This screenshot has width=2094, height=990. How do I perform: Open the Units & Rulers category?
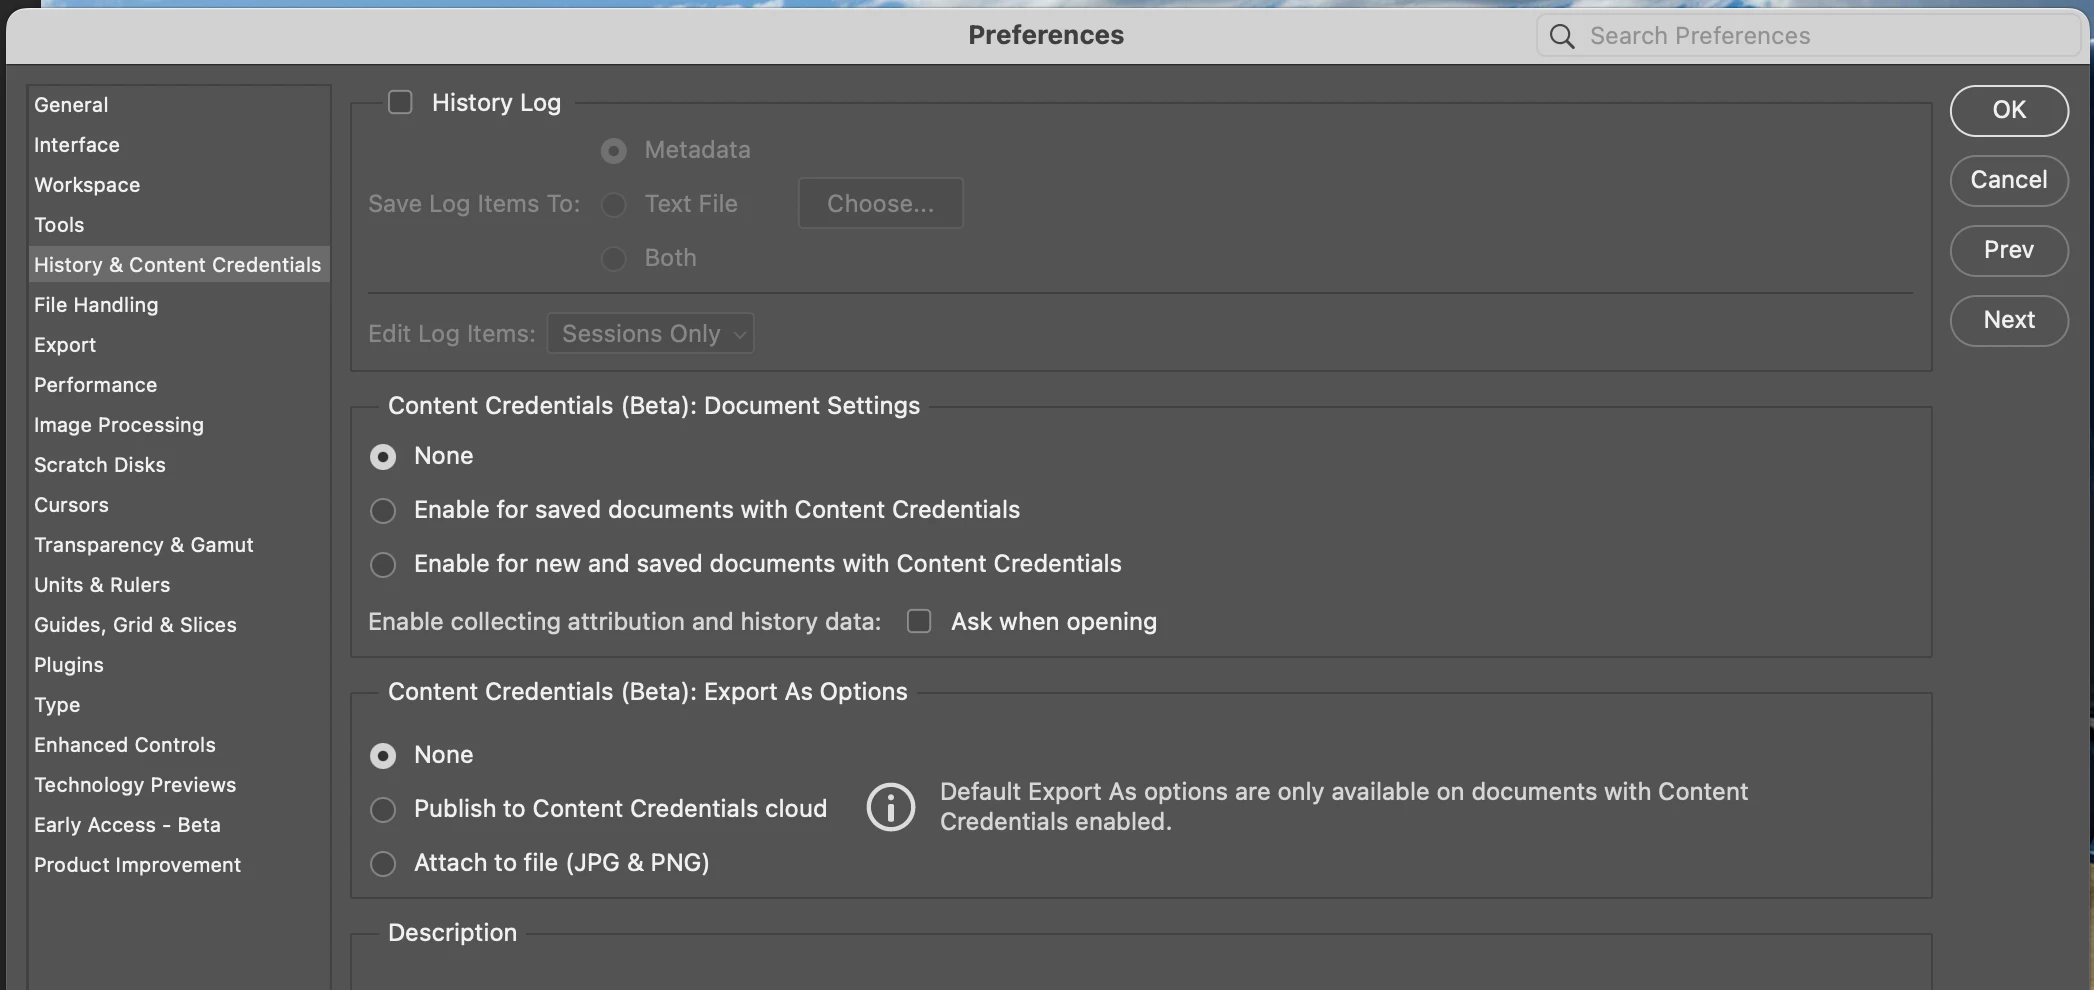coord(179,585)
